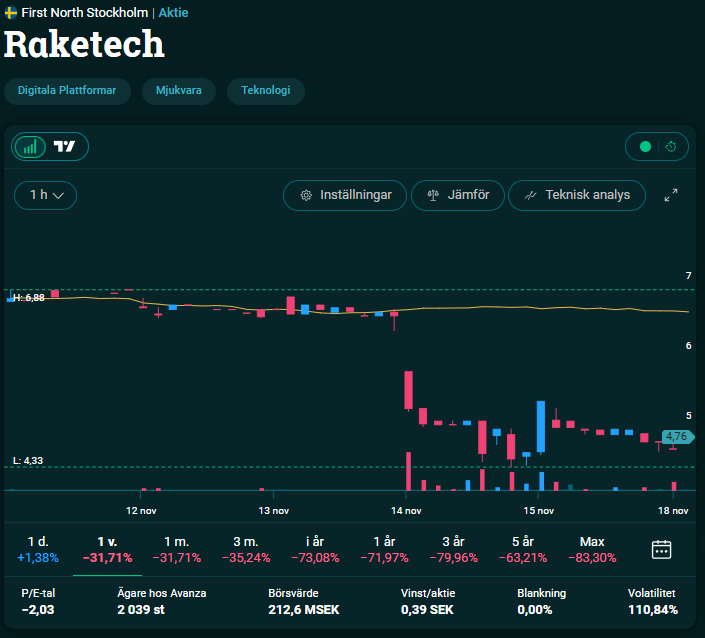Click First North Stockholm market label

coord(85,13)
